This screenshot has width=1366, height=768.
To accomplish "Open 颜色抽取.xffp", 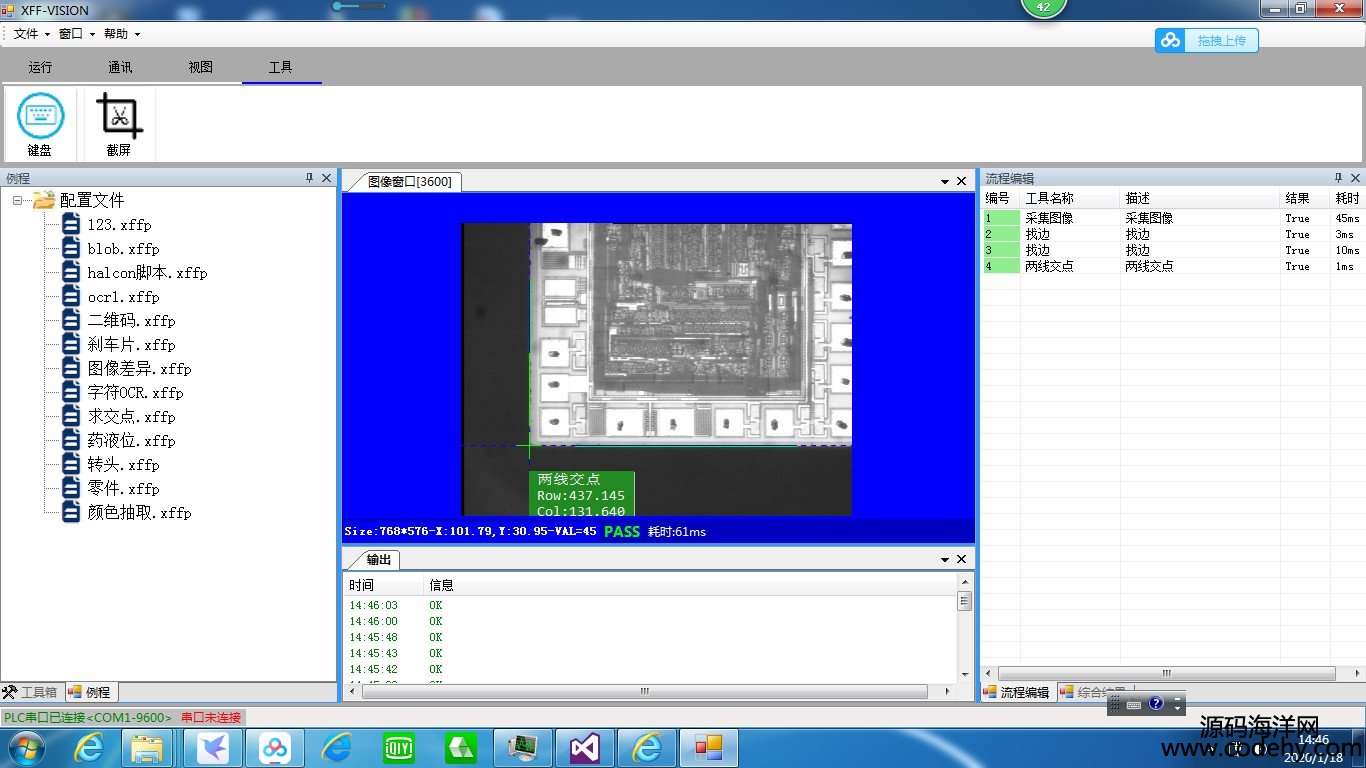I will (x=139, y=513).
